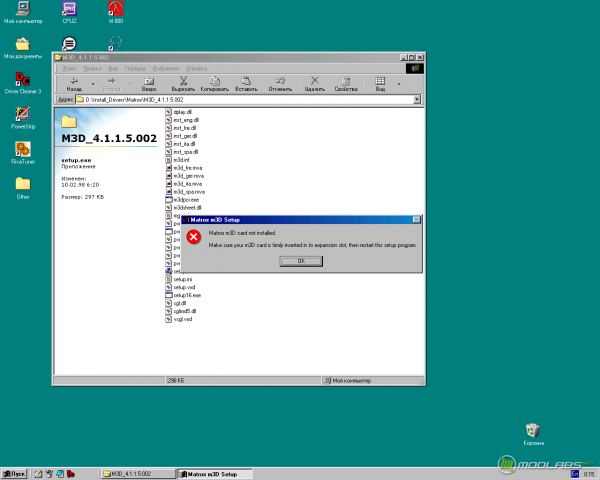The image size is (600, 480).
Task: Open the Файл menu
Action: coord(70,69)
